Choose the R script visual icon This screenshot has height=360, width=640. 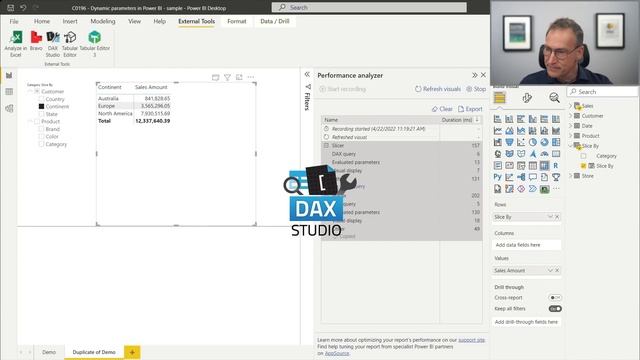coord(556,165)
